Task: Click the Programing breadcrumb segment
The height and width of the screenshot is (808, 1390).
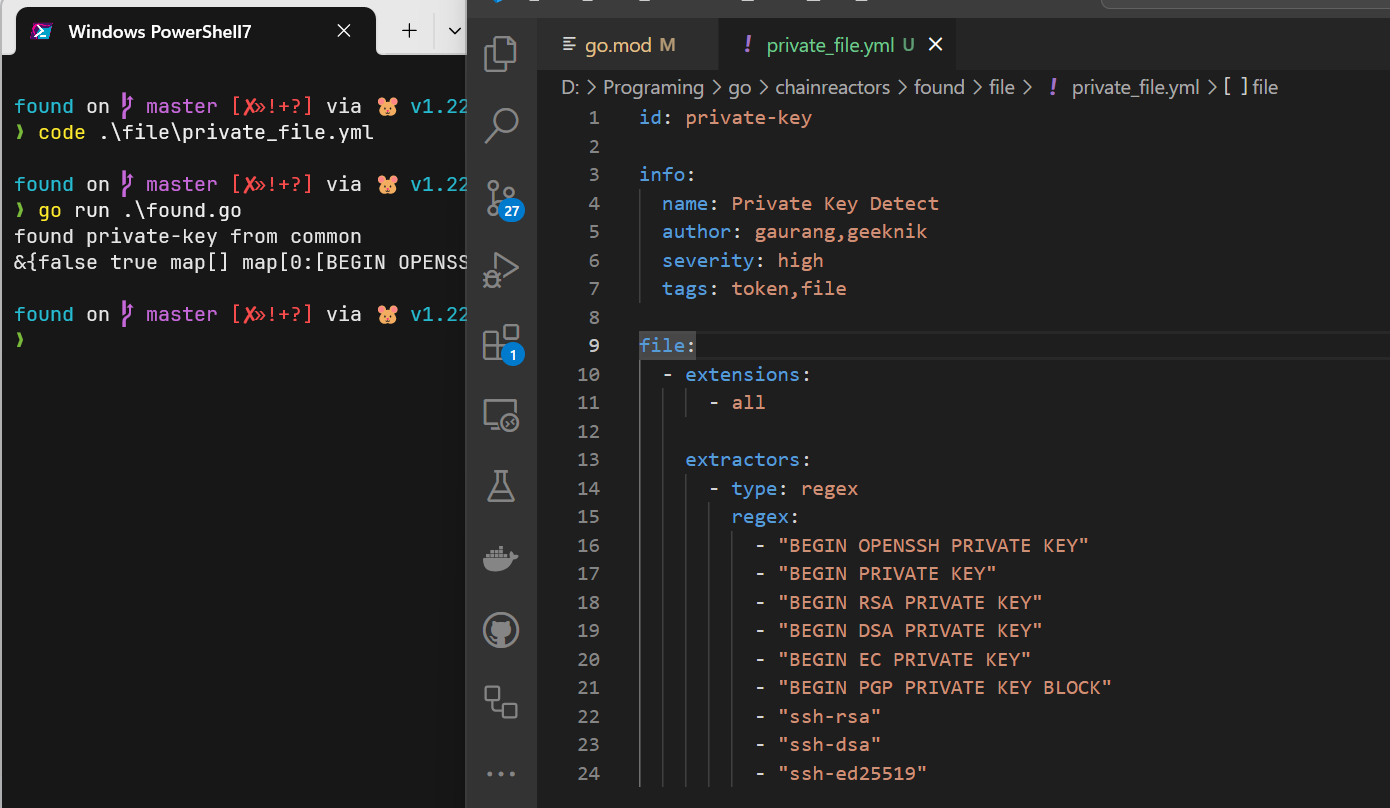Action: pyautogui.click(x=653, y=87)
